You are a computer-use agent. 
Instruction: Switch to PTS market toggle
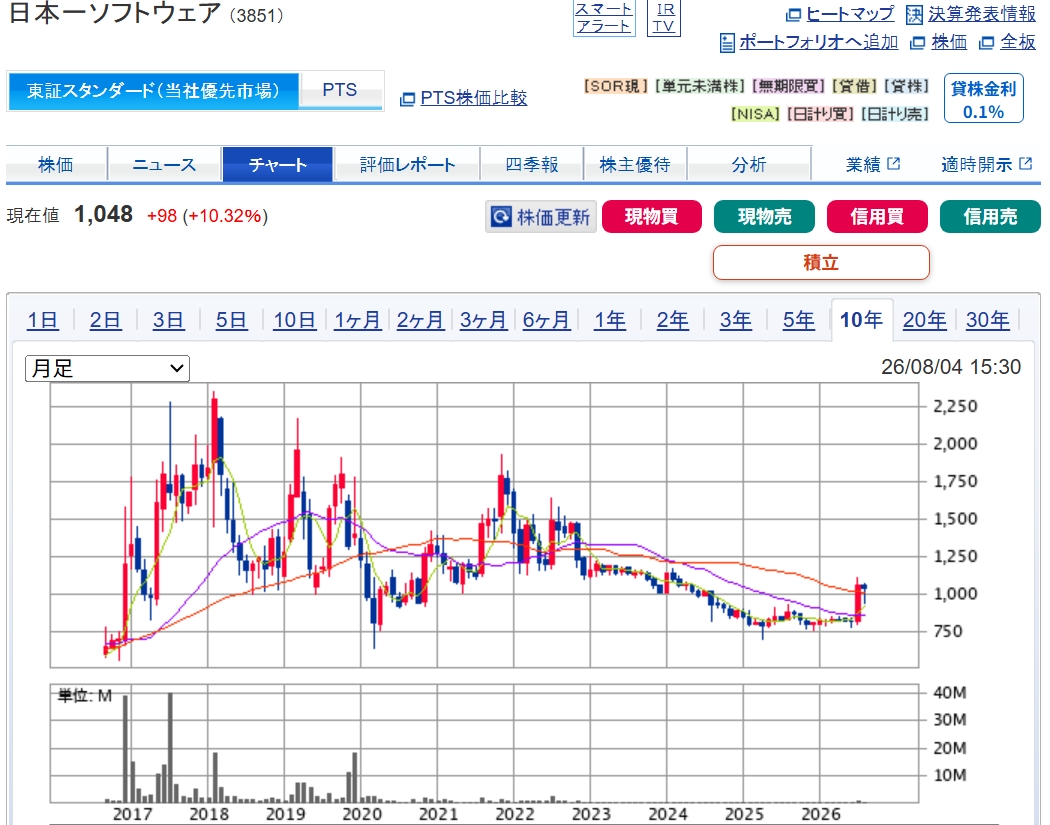(341, 90)
